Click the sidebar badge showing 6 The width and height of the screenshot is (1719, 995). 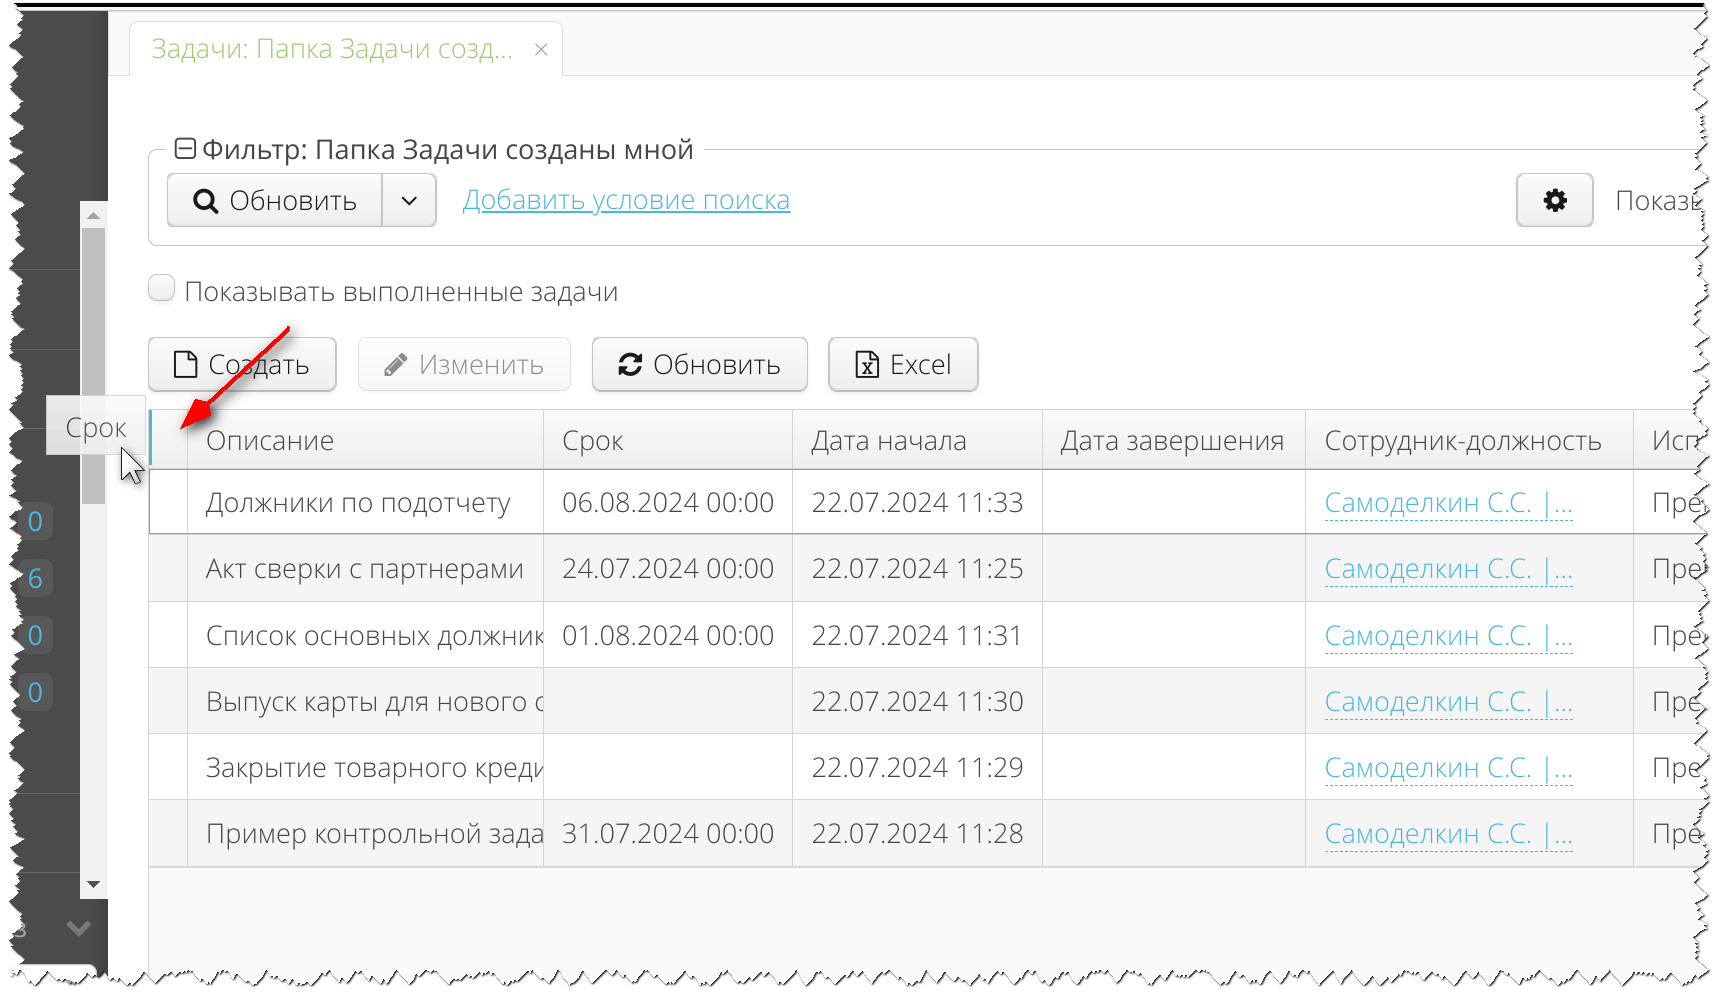coord(36,577)
